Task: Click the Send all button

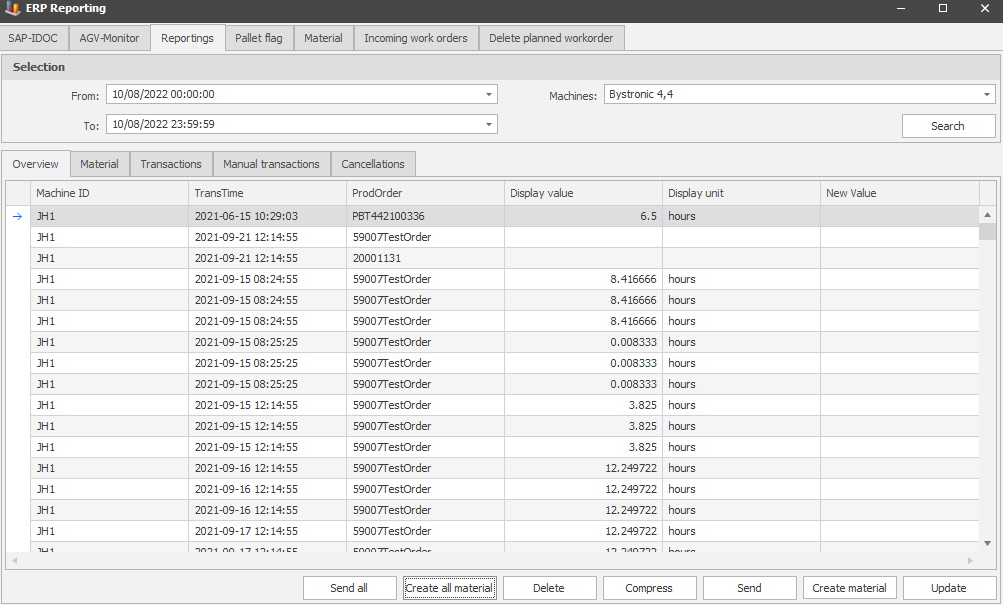Action: point(349,588)
